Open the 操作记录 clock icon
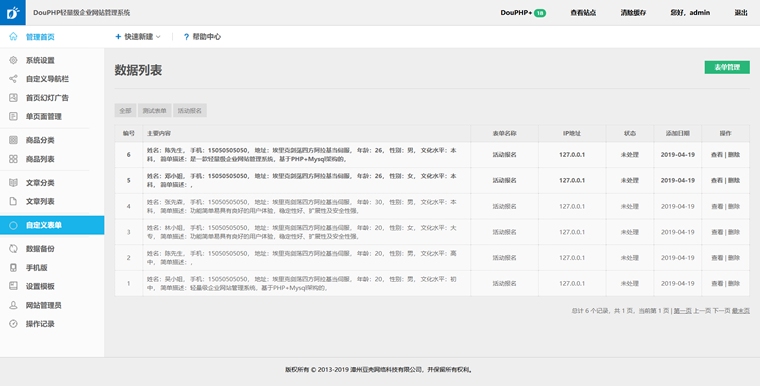This screenshot has width=760, height=386. coord(13,324)
